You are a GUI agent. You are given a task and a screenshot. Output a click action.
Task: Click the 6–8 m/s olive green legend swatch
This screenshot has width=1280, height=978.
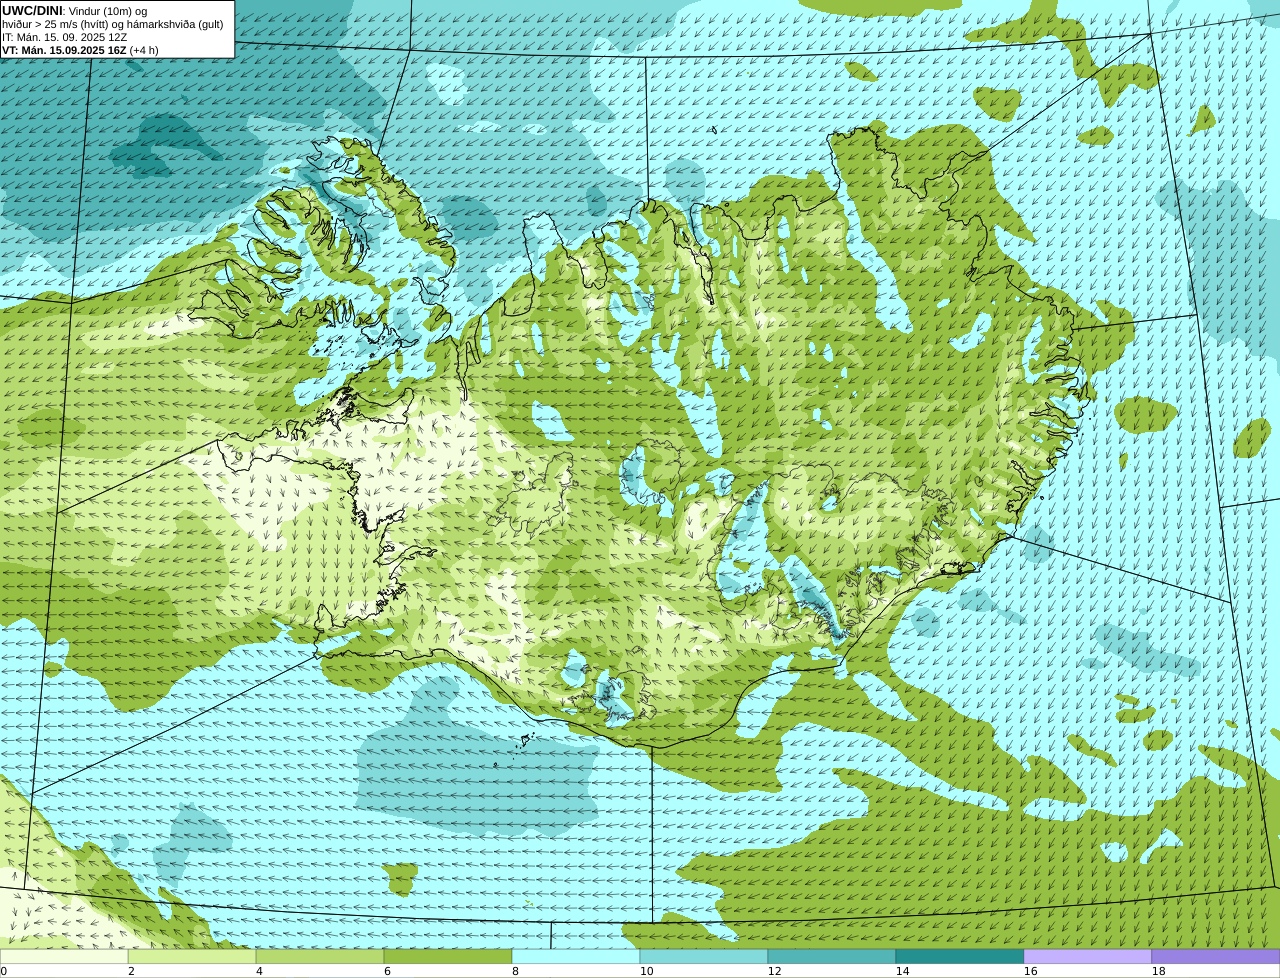tap(448, 956)
